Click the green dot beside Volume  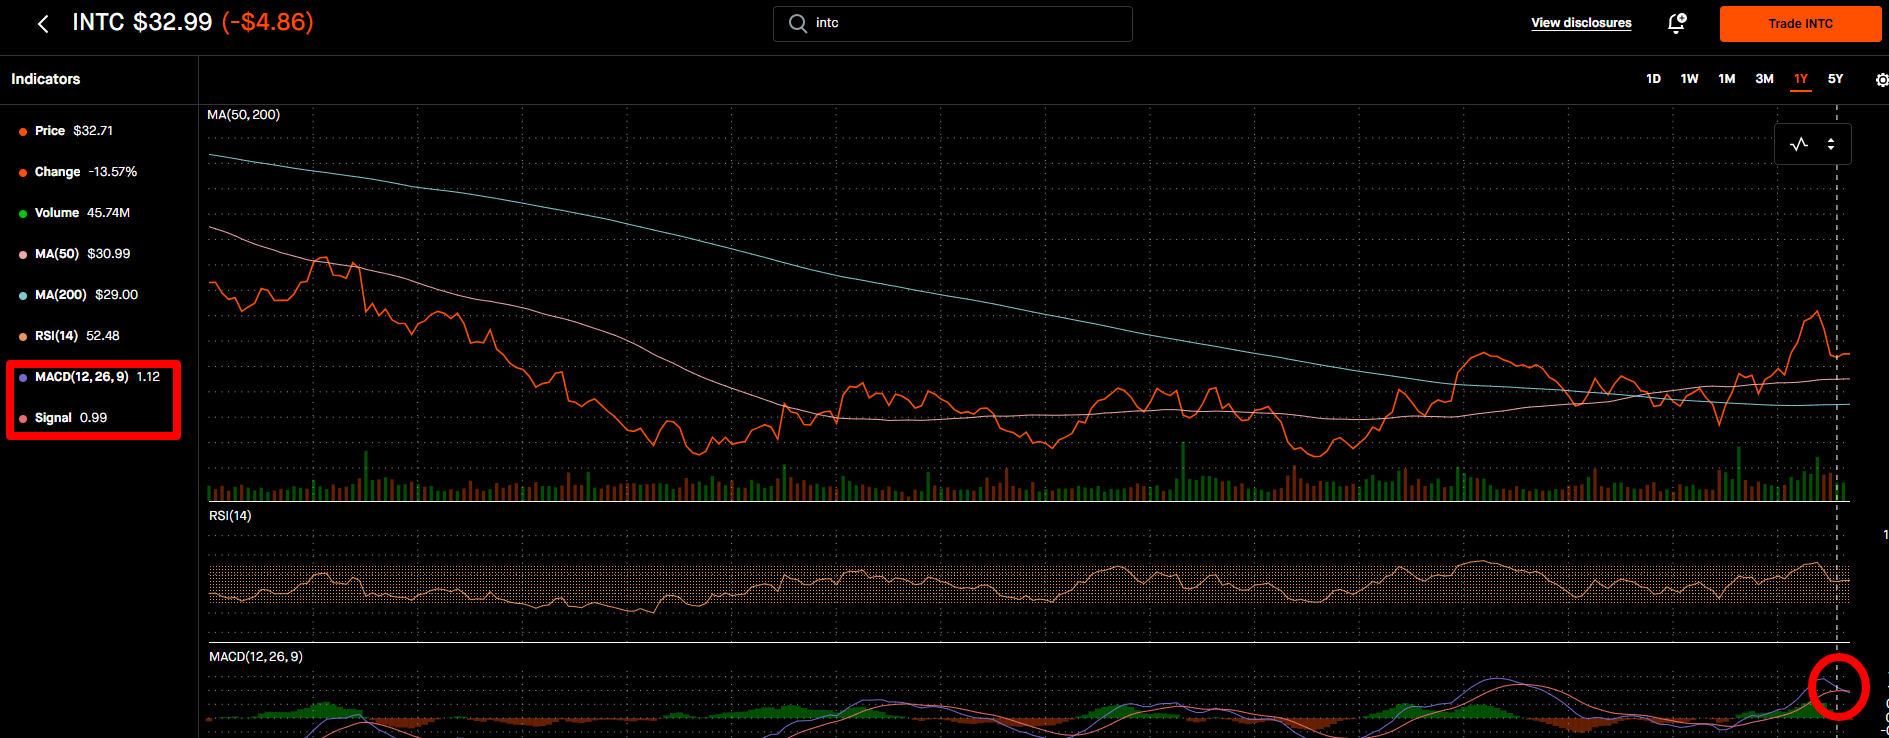23,214
